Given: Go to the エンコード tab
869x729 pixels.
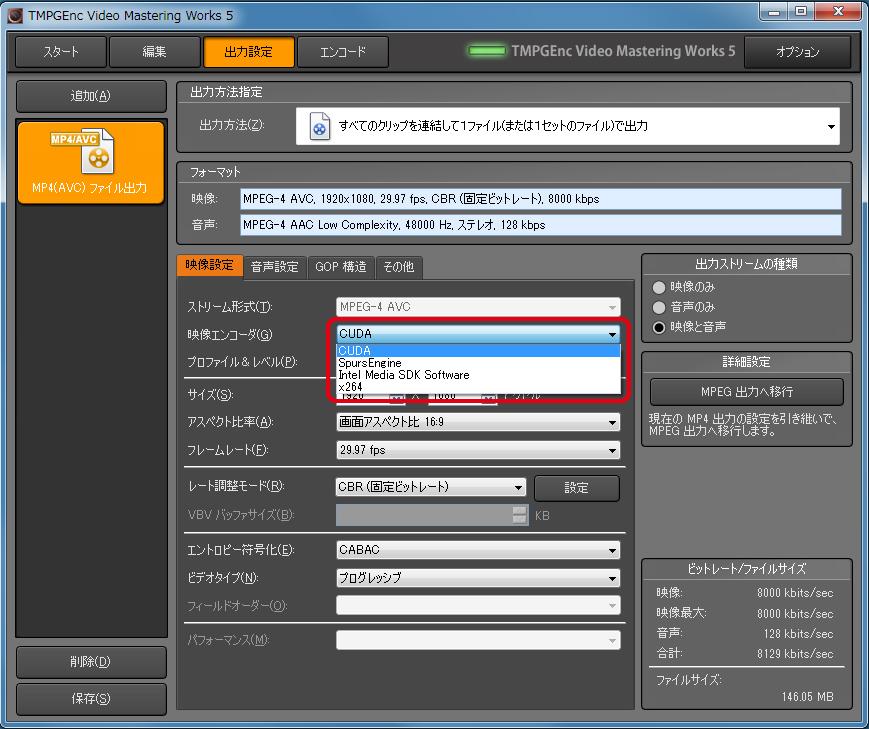Looking at the screenshot, I should pyautogui.click(x=343, y=52).
